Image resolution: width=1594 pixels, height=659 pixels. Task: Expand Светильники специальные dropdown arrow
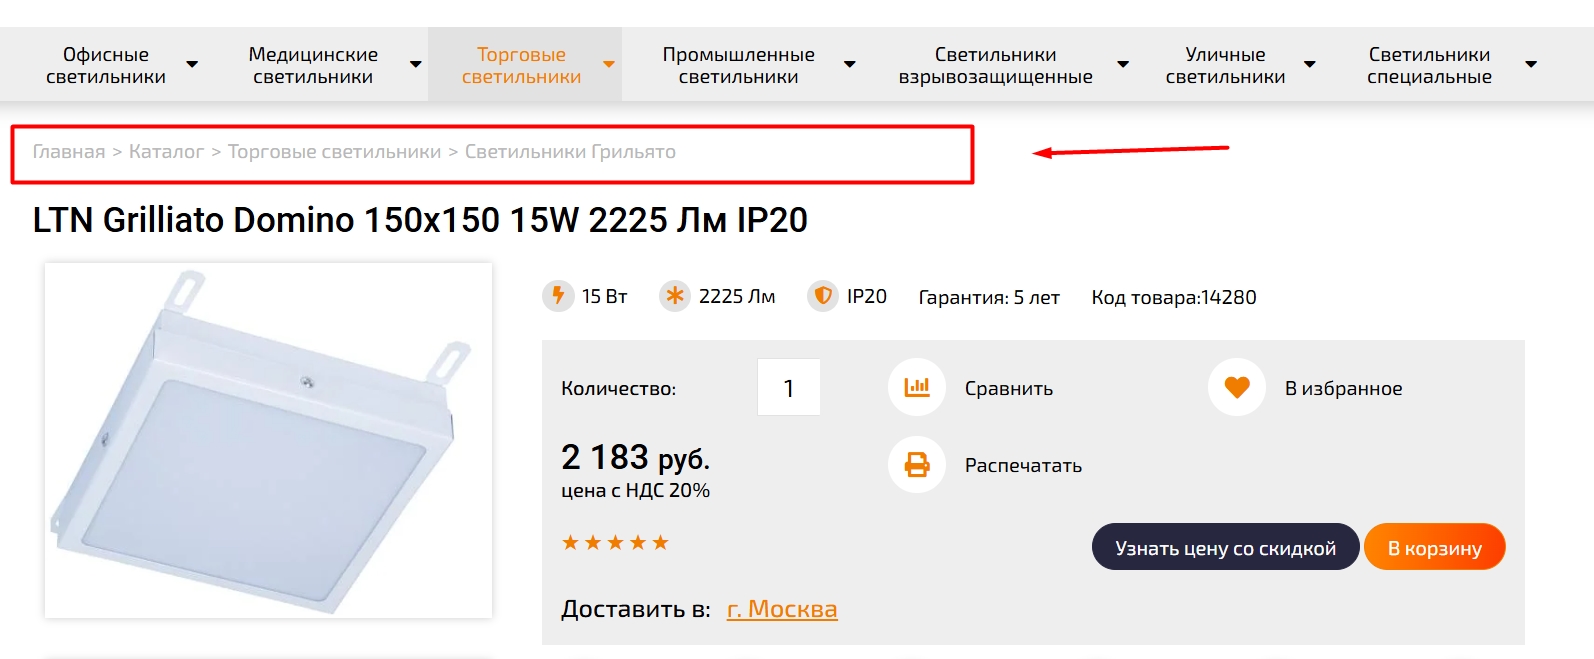point(1531,65)
